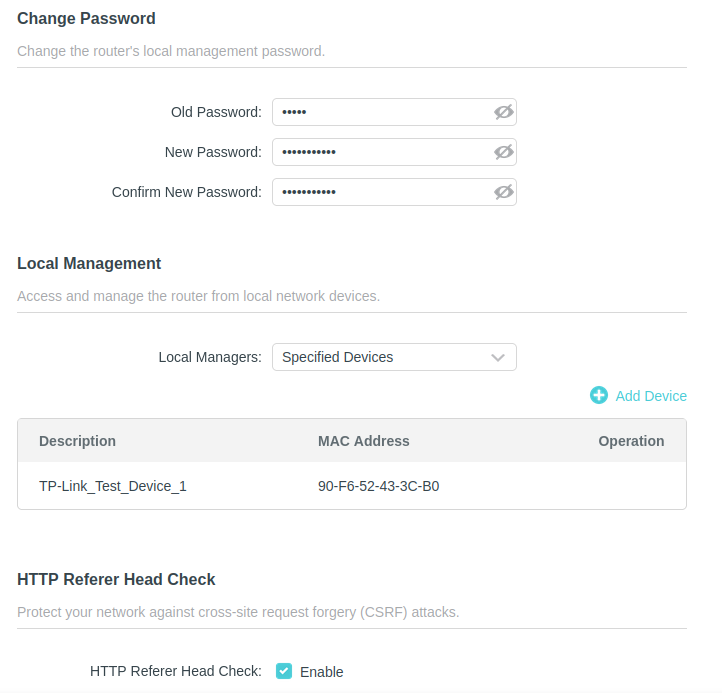
Task: Click the Operation column header
Action: point(631,441)
